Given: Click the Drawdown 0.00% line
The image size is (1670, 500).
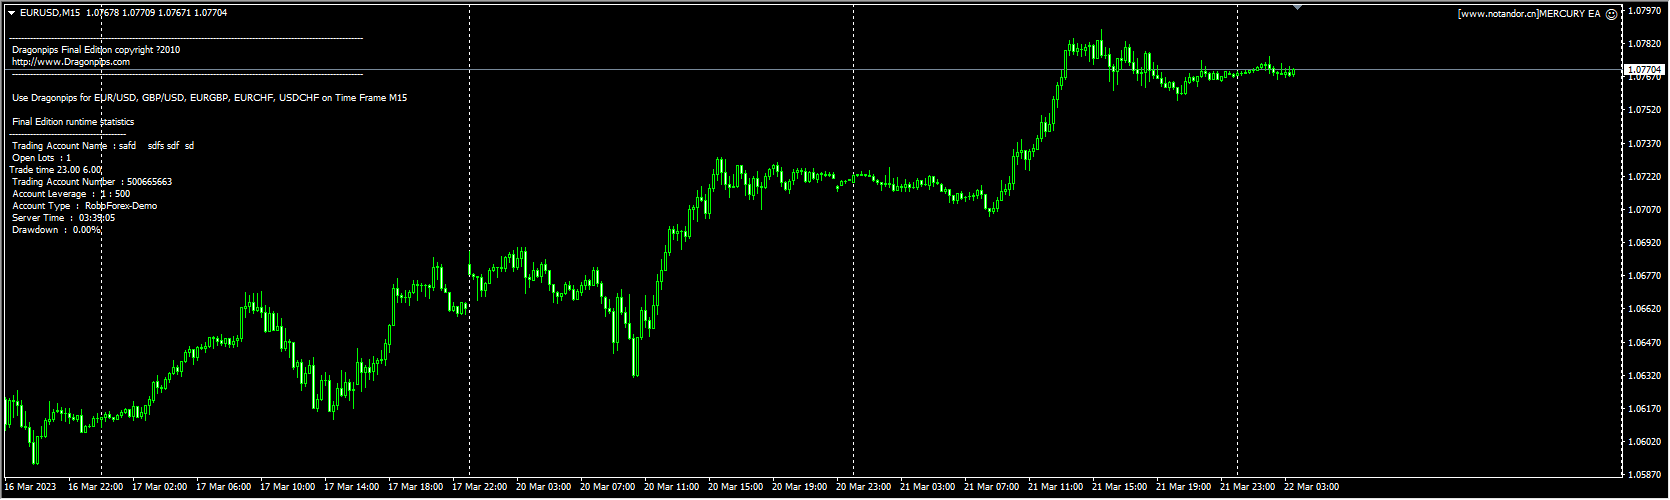Looking at the screenshot, I should tap(57, 230).
